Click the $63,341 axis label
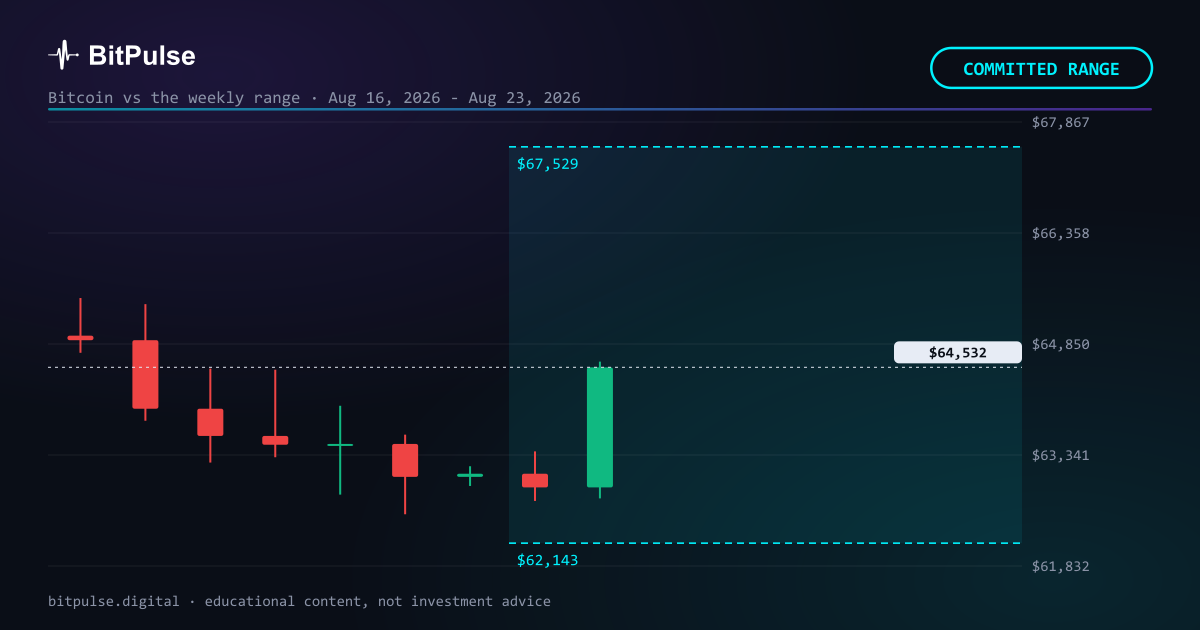The width and height of the screenshot is (1200, 630). tap(1060, 455)
